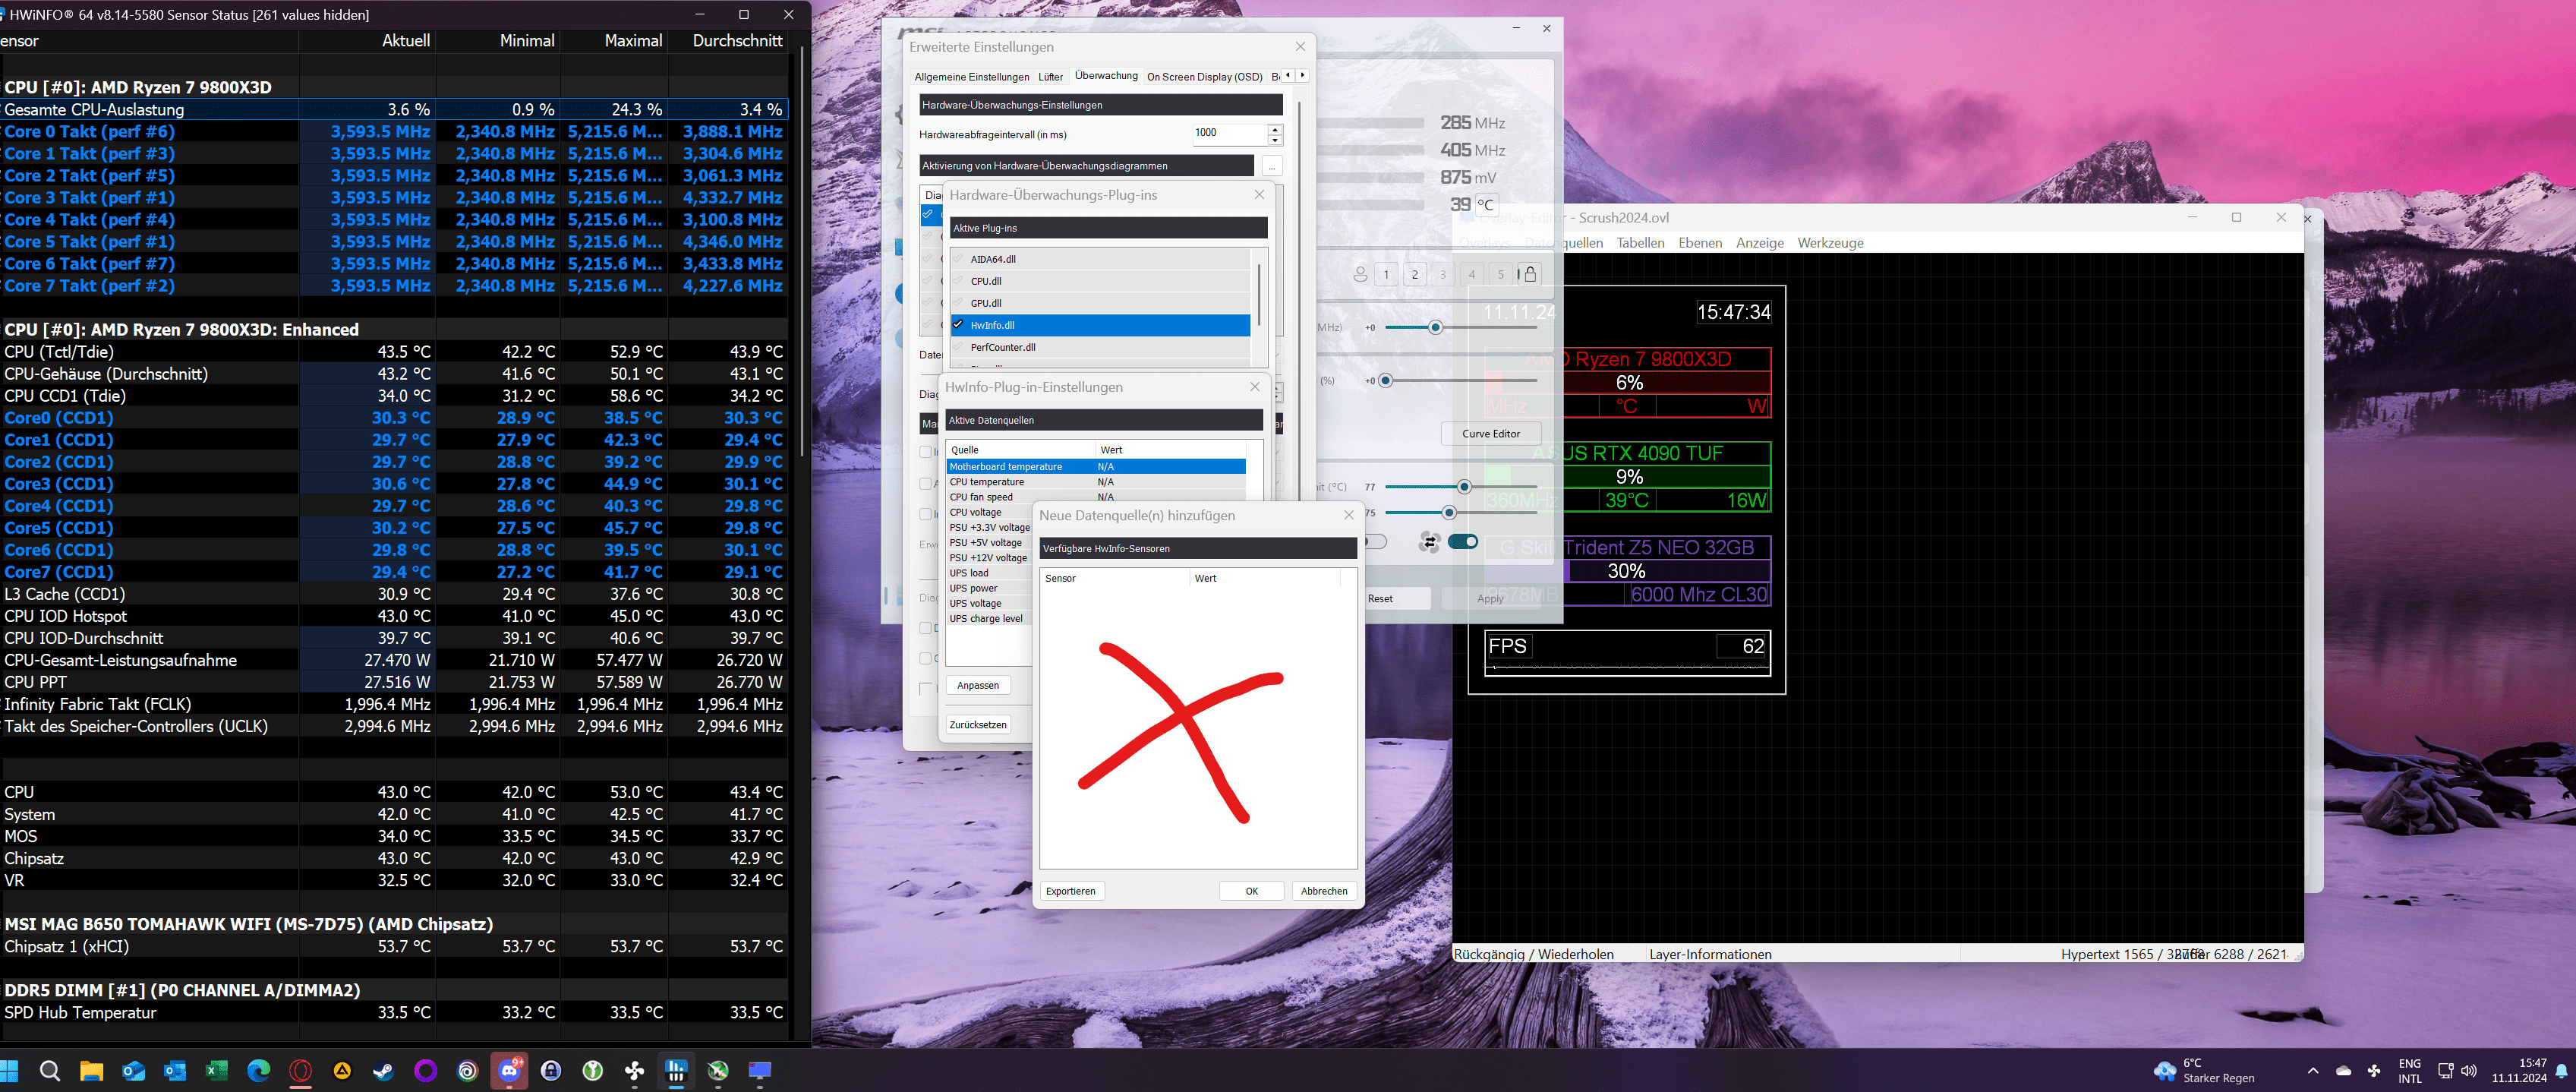The width and height of the screenshot is (2576, 1092).
Task: Show hidden system tray icons chevron
Action: 2312,1071
